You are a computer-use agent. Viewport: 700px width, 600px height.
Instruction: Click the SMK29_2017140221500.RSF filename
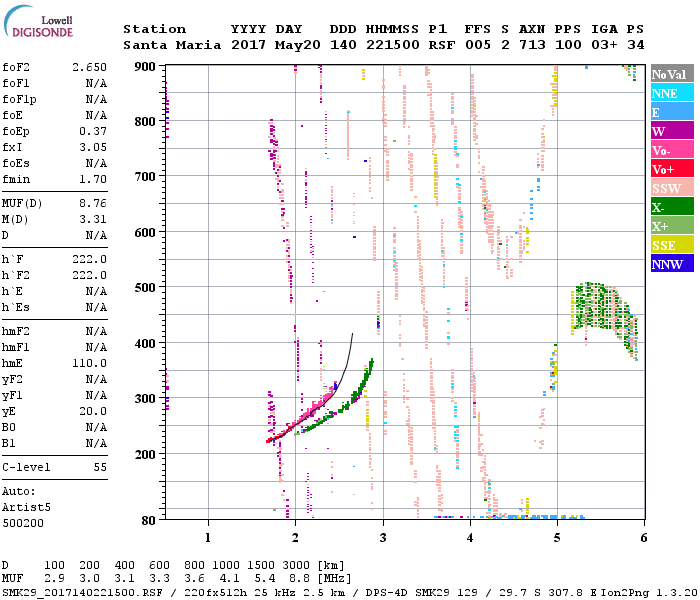pos(82,592)
